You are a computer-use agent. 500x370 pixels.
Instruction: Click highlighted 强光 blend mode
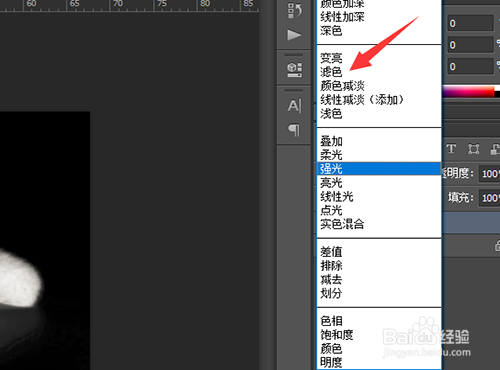coord(379,169)
